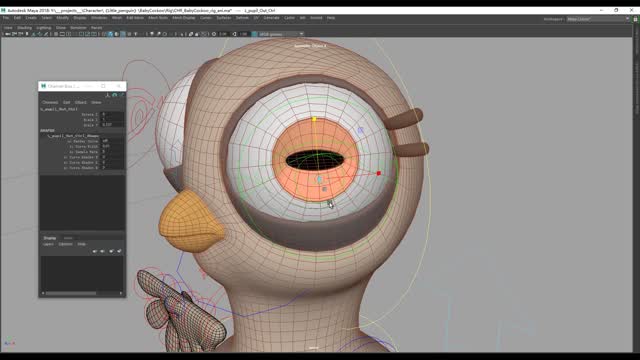The width and height of the screenshot is (640, 360).
Task: Click the Select Camera icon in panel toolbar
Action: tap(7, 34)
